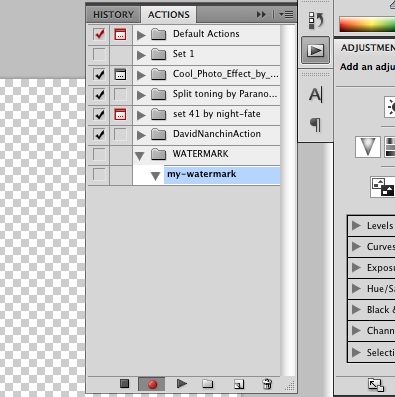The width and height of the screenshot is (395, 397).
Task: Uncheck set 41 by night-fate
Action: coord(99,114)
